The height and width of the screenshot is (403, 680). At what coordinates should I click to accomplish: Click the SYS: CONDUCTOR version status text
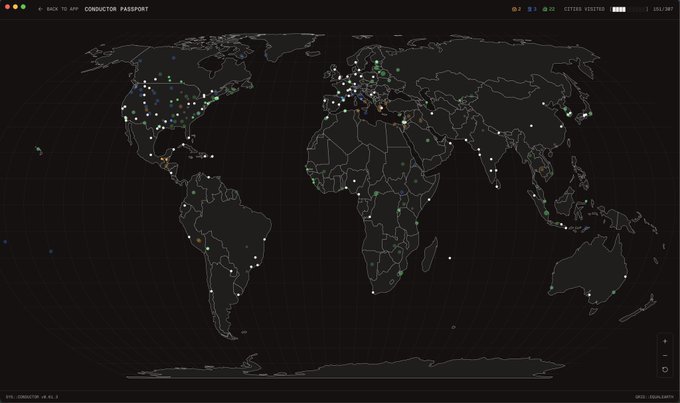click(x=32, y=397)
